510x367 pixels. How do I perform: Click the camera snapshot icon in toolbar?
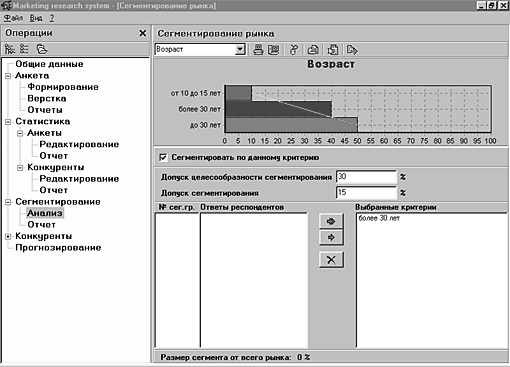coord(313,50)
